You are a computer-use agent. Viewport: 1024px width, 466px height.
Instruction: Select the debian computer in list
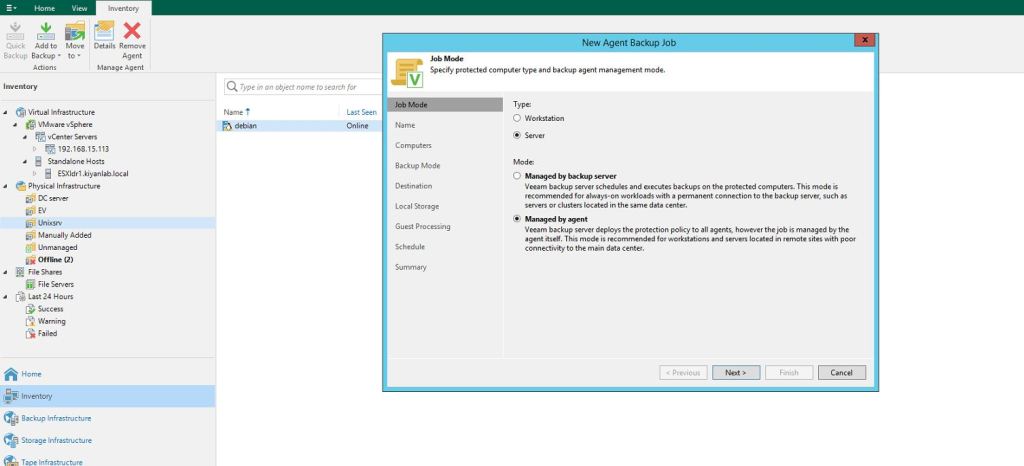tap(245, 126)
